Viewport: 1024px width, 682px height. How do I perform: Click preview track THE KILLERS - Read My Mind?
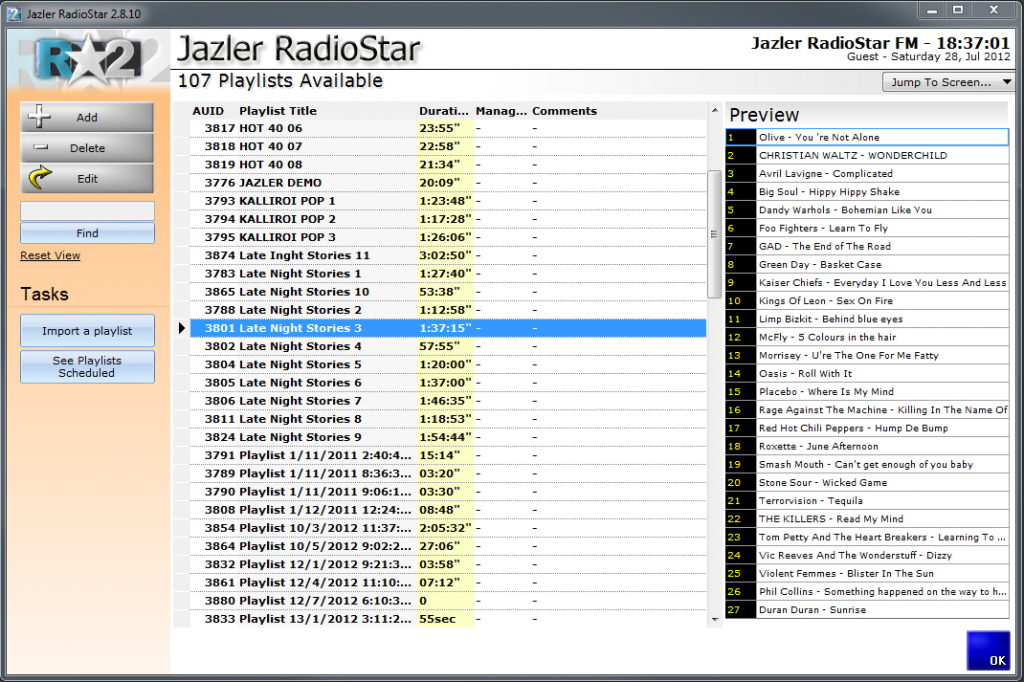tap(867, 519)
